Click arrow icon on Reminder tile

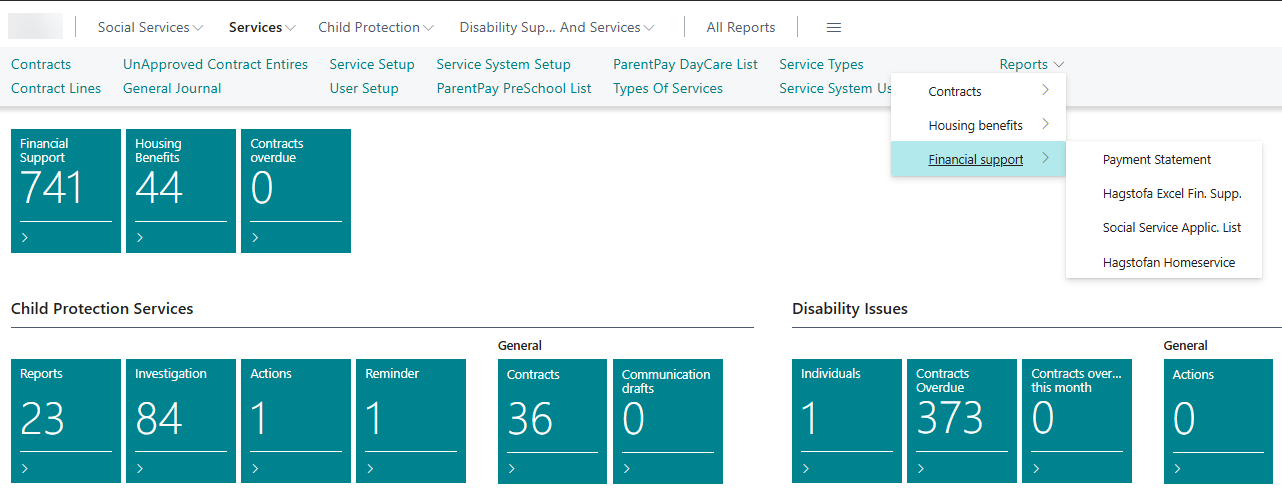click(x=370, y=468)
